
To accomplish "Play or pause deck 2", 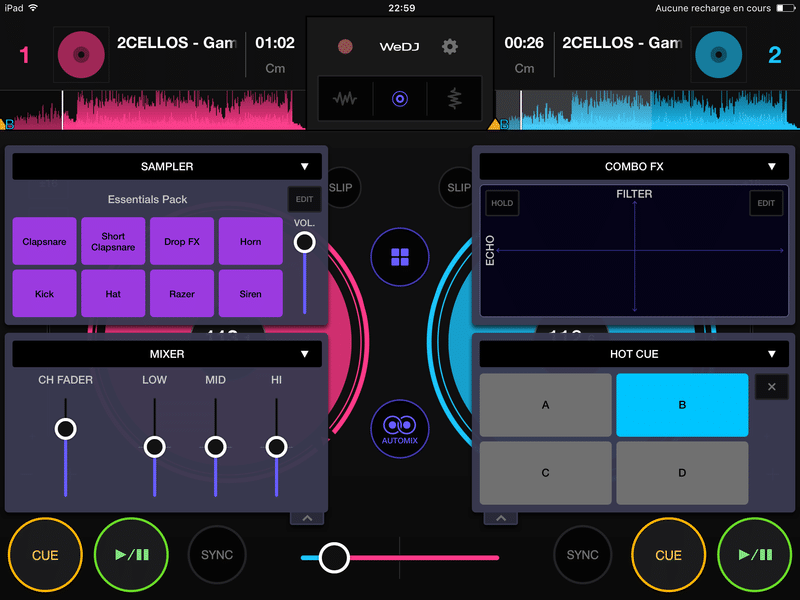I will tap(755, 555).
